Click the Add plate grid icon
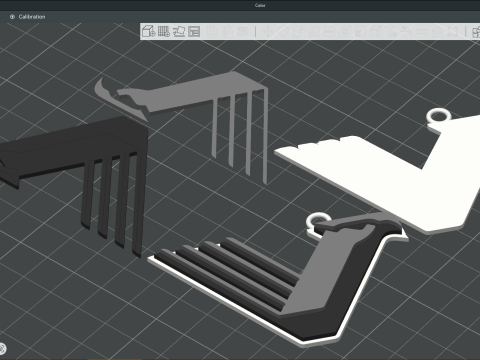Screen dimensions: 480x360 pyautogui.click(x=164, y=31)
